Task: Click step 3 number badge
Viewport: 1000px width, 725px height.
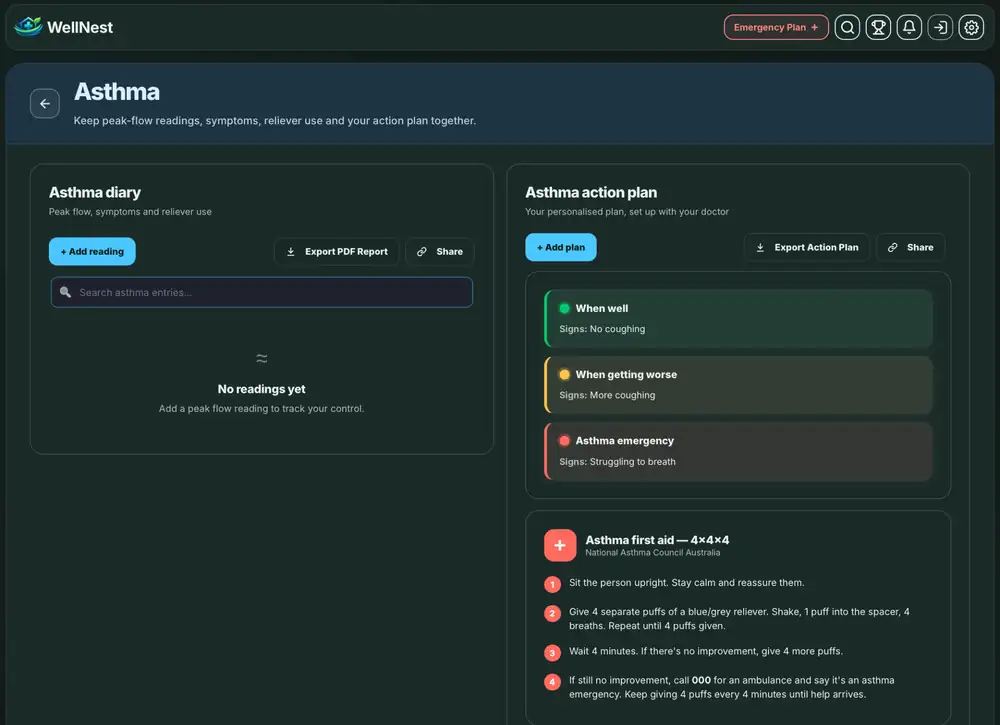Action: coord(552,653)
